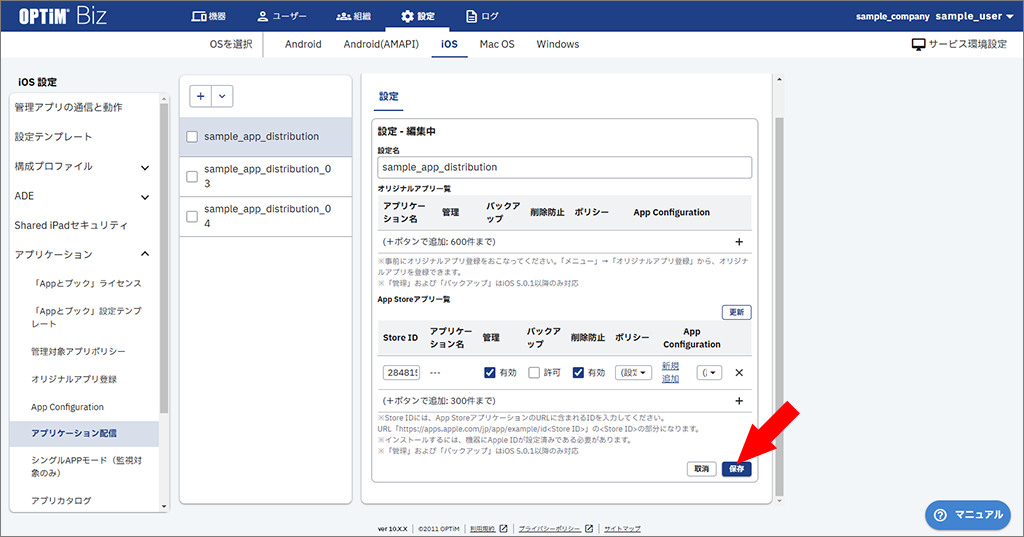Open 管理対象アプリポリシー item
This screenshot has width=1024, height=537.
coord(78,351)
